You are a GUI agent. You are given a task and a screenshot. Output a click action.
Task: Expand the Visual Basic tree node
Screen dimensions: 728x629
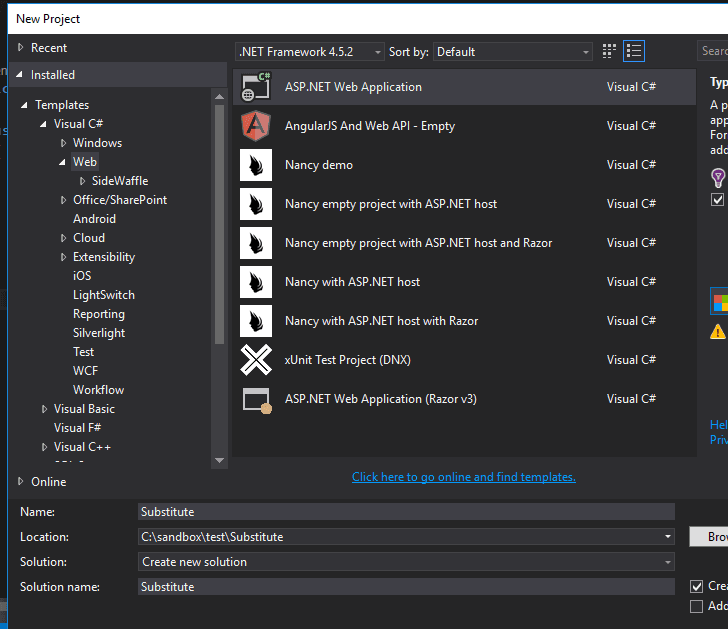pos(44,409)
